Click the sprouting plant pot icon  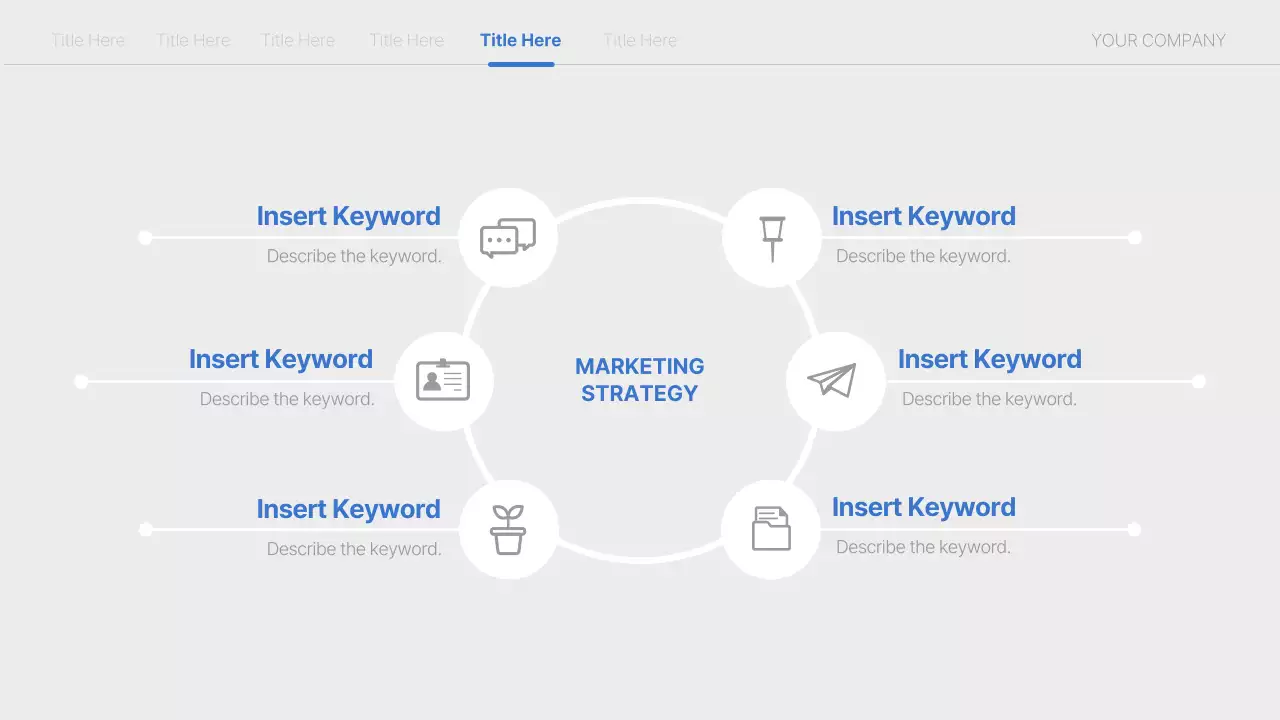point(509,528)
